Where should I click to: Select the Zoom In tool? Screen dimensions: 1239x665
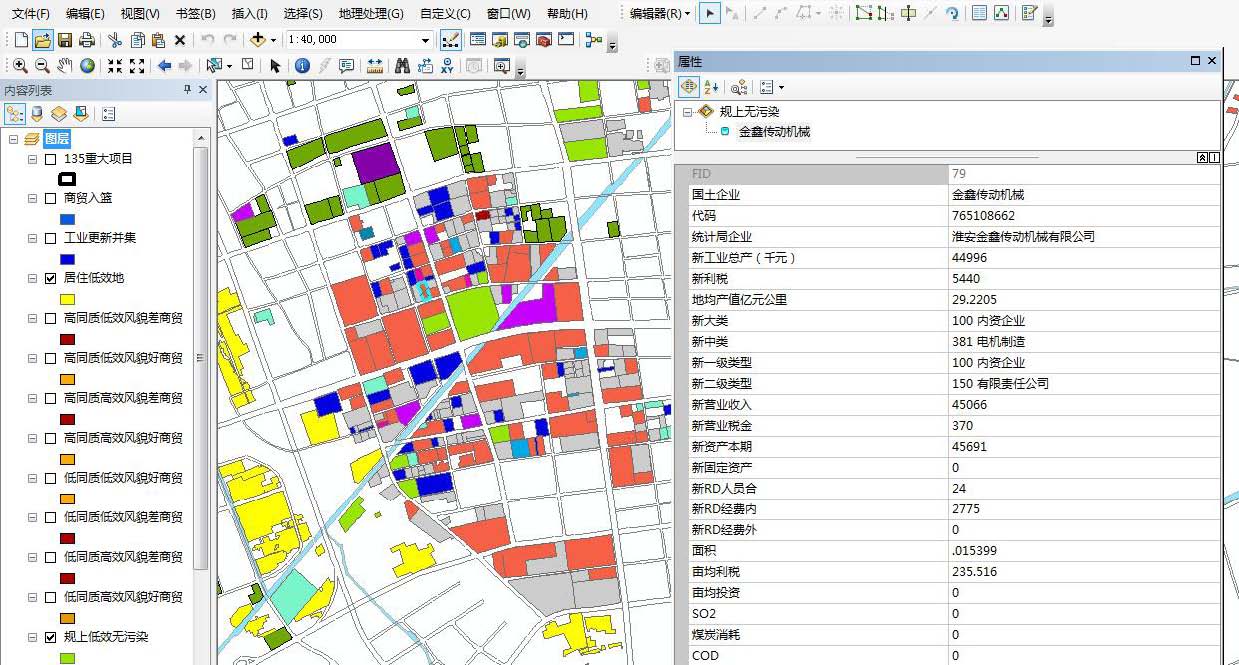(20, 66)
